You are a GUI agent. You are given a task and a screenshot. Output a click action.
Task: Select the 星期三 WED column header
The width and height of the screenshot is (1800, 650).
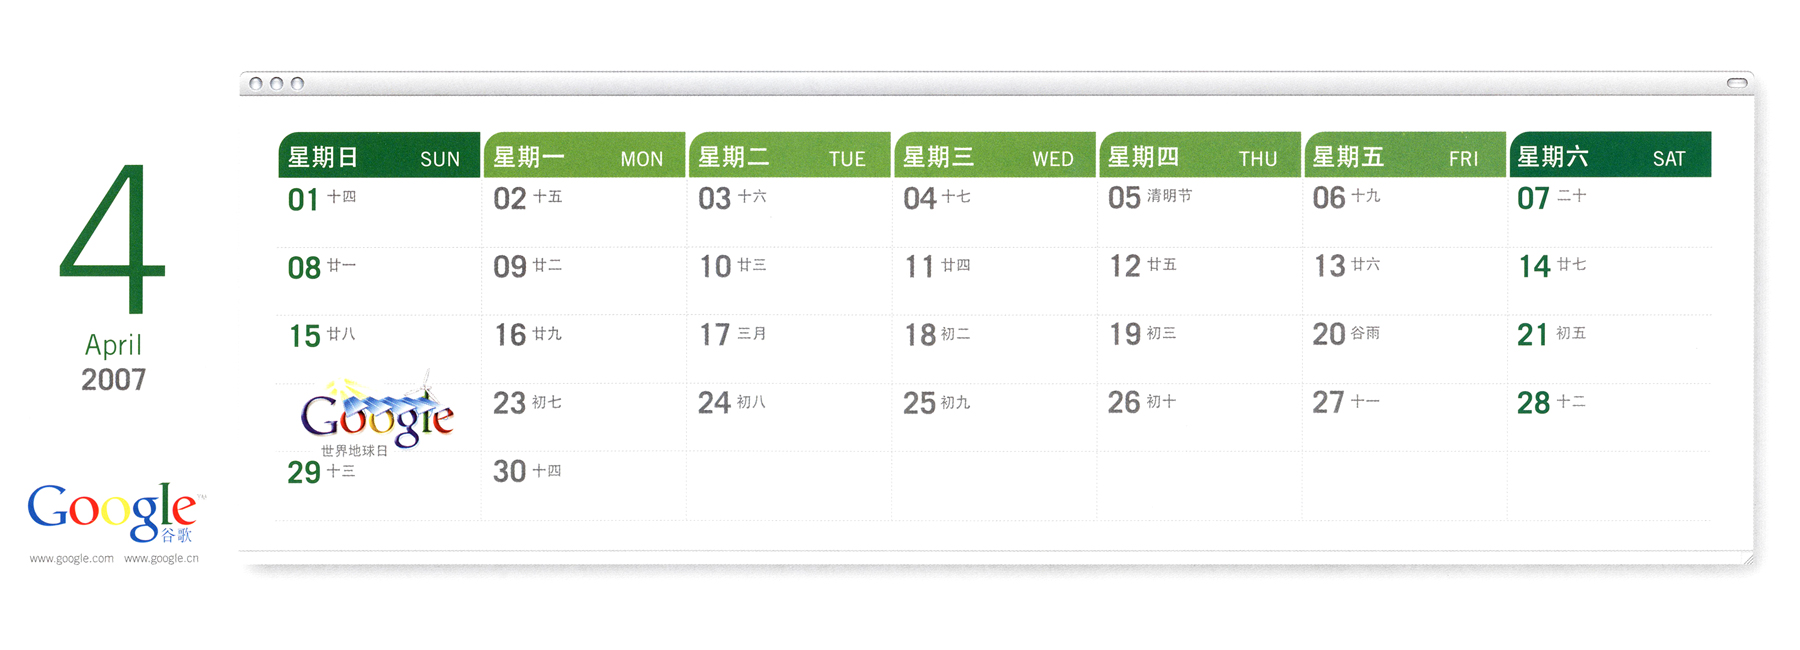pyautogui.click(x=995, y=155)
